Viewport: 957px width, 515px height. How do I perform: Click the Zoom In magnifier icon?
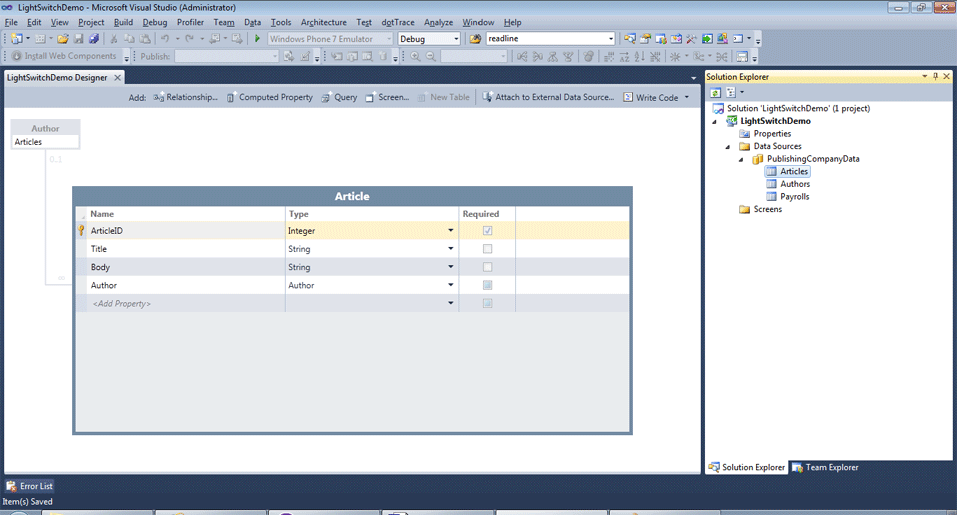click(x=415, y=56)
